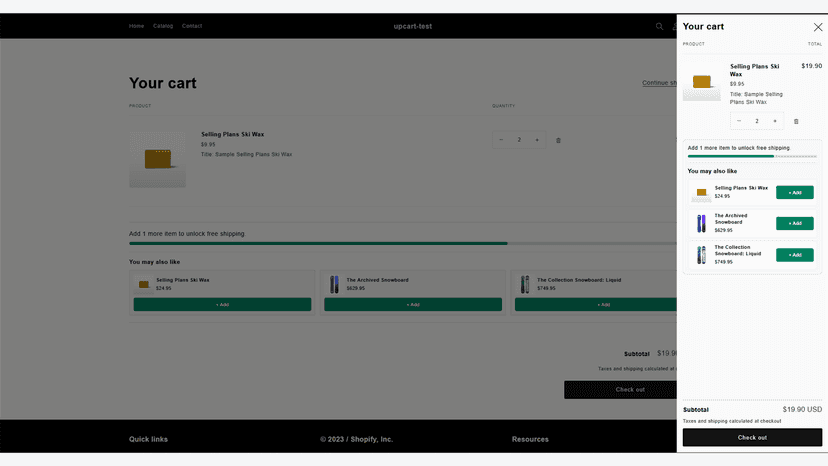Click Check out in the cart drawer
The width and height of the screenshot is (828, 466).
point(752,437)
